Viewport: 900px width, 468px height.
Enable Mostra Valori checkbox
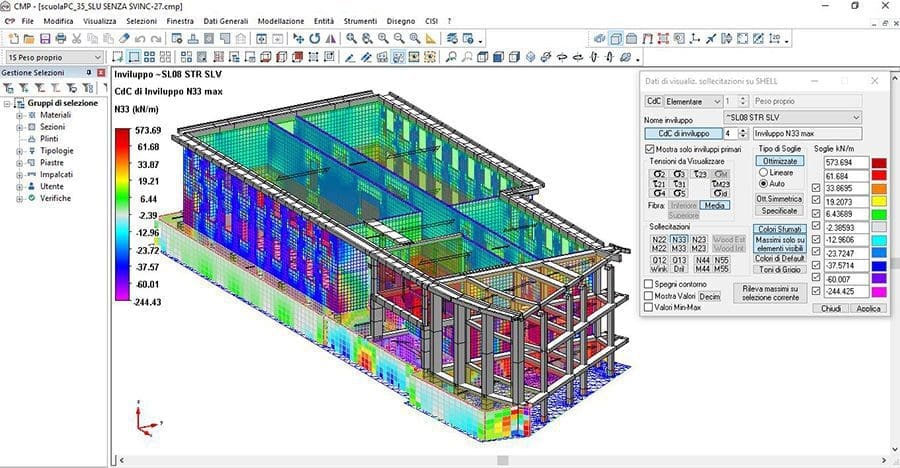649,296
